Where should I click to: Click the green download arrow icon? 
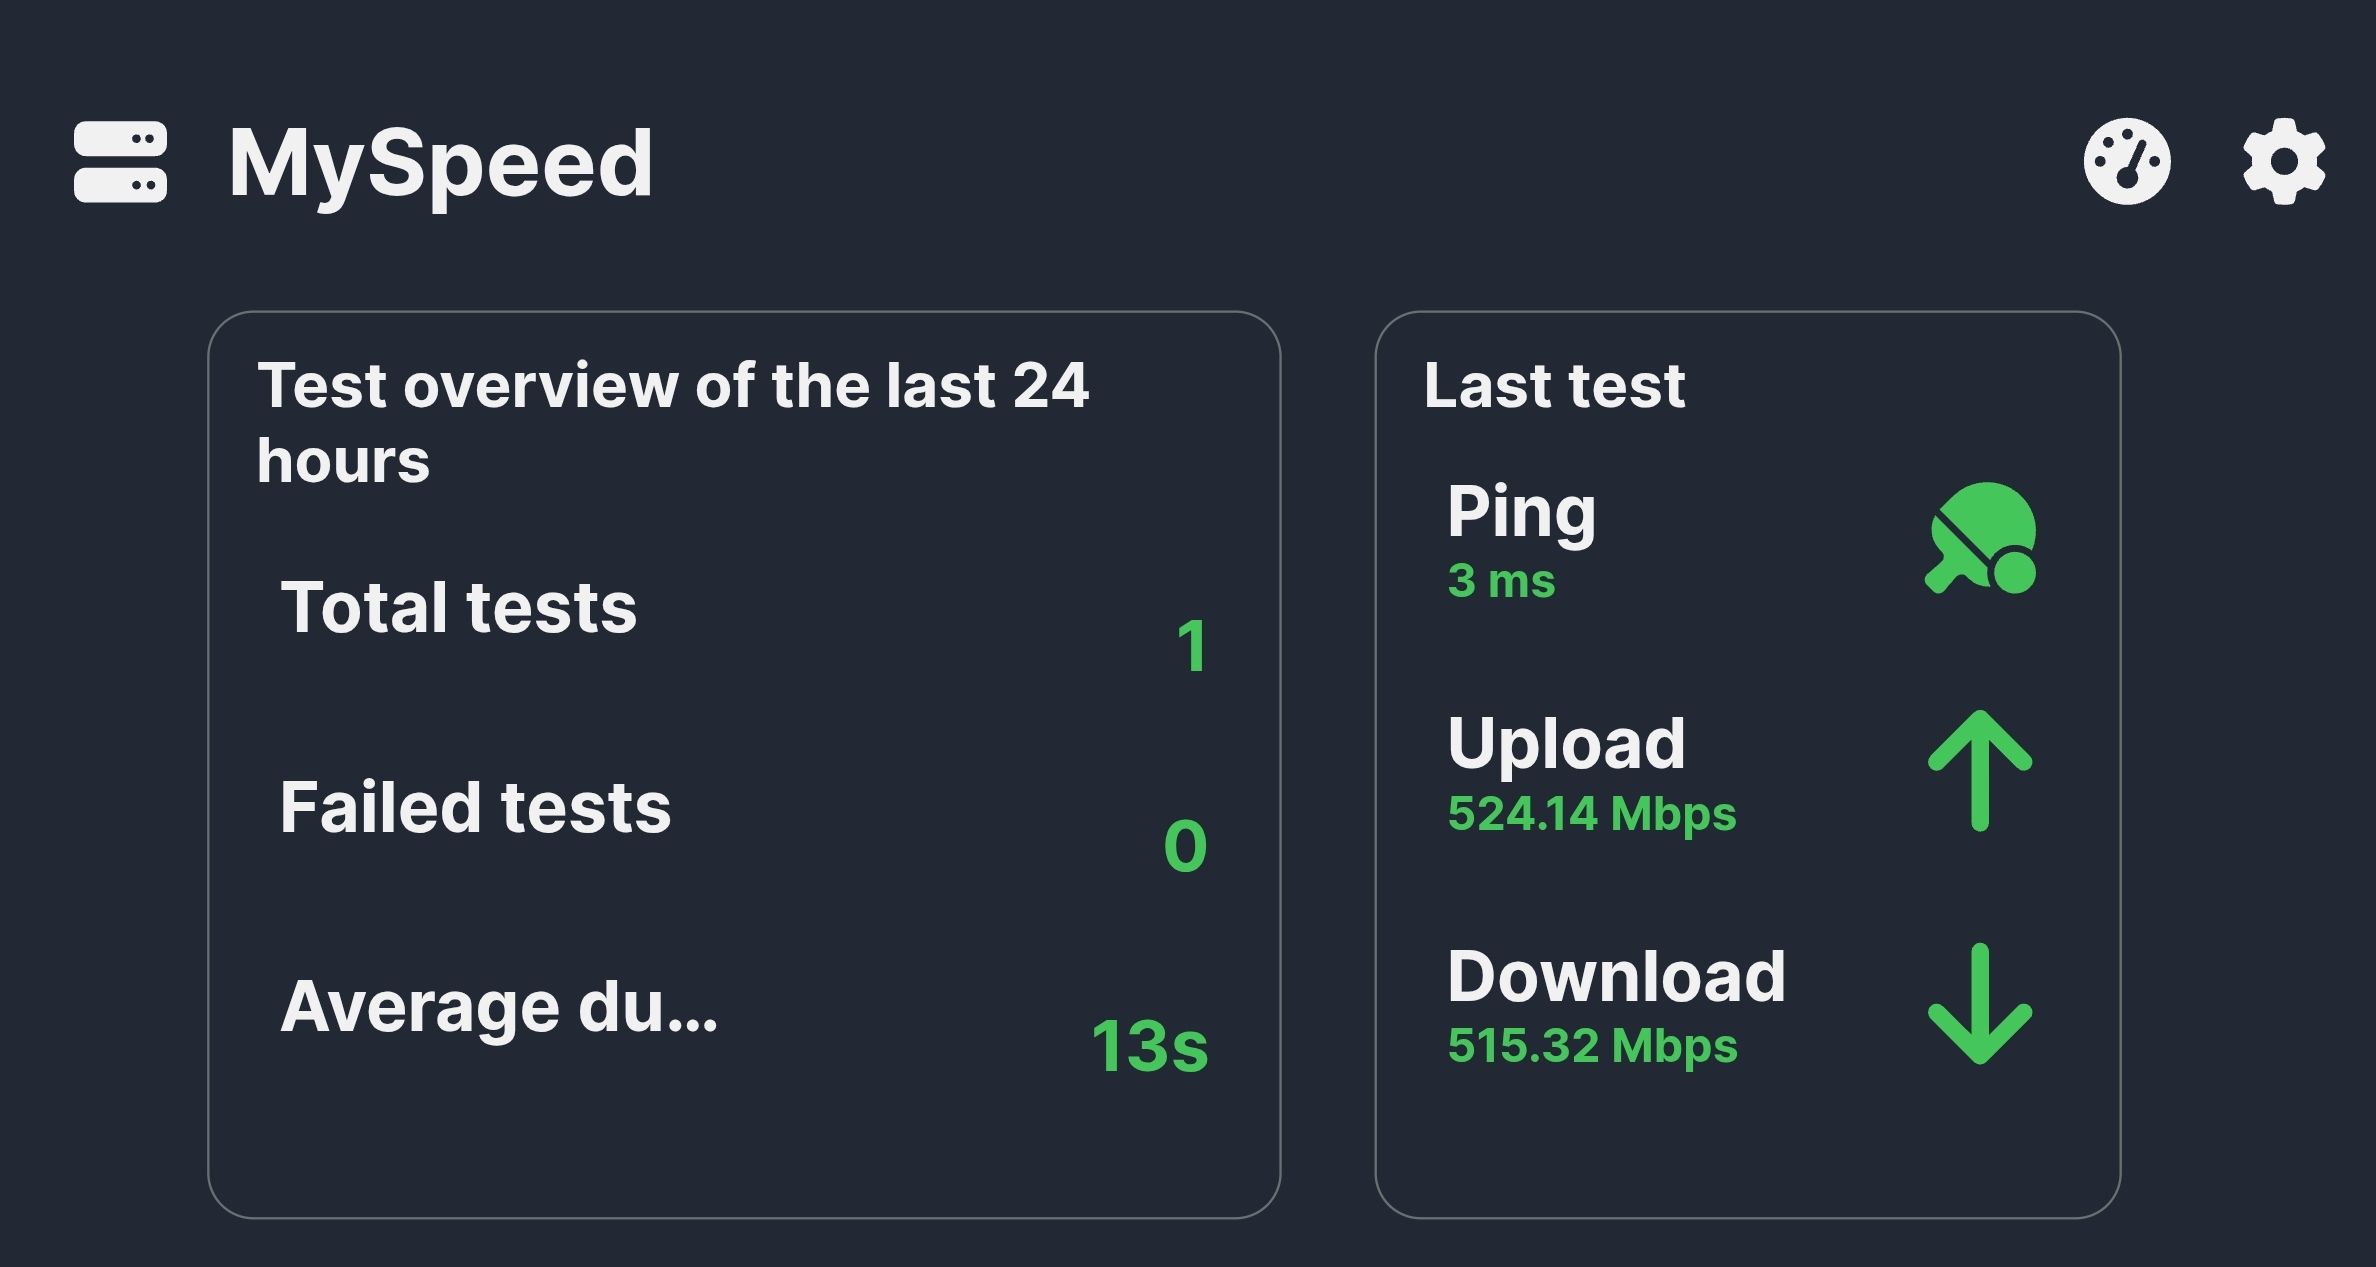tap(1979, 1003)
